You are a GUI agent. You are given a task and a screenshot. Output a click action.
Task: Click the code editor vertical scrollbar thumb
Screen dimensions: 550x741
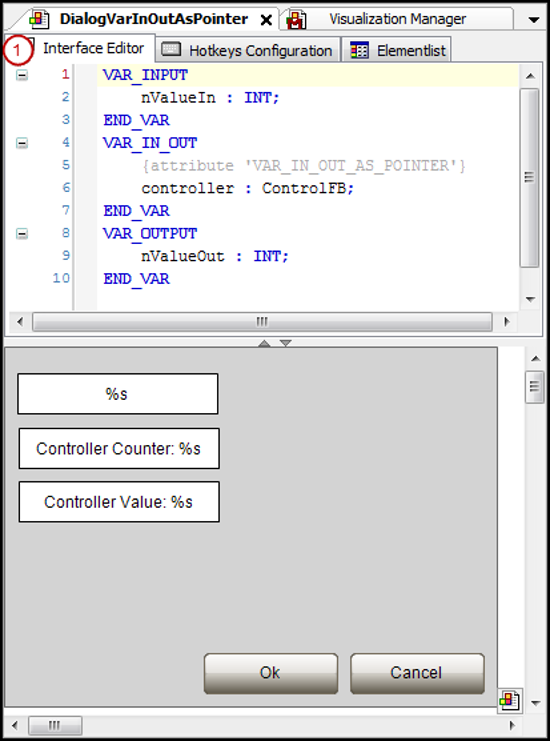530,178
